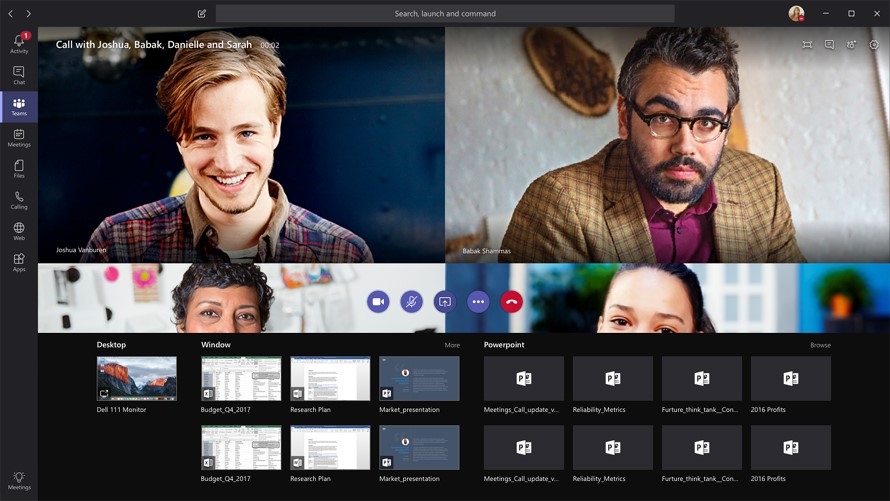Toggle the camera on or off
The height and width of the screenshot is (501, 890).
point(378,302)
